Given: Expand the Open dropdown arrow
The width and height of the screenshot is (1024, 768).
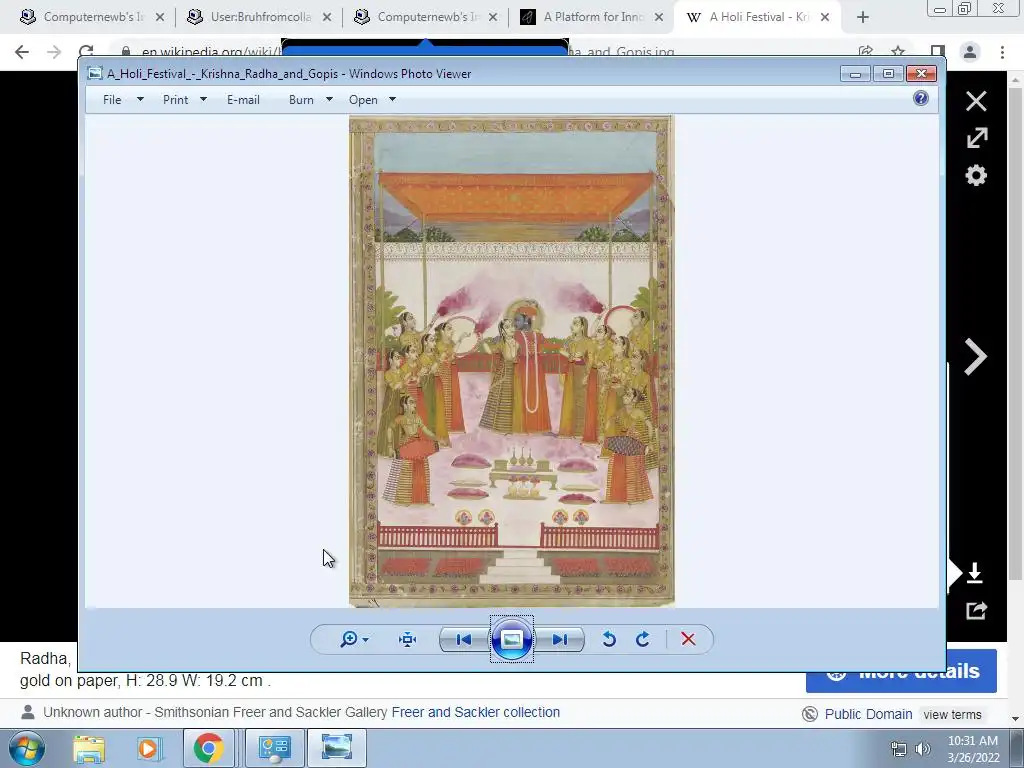Looking at the screenshot, I should [x=392, y=99].
